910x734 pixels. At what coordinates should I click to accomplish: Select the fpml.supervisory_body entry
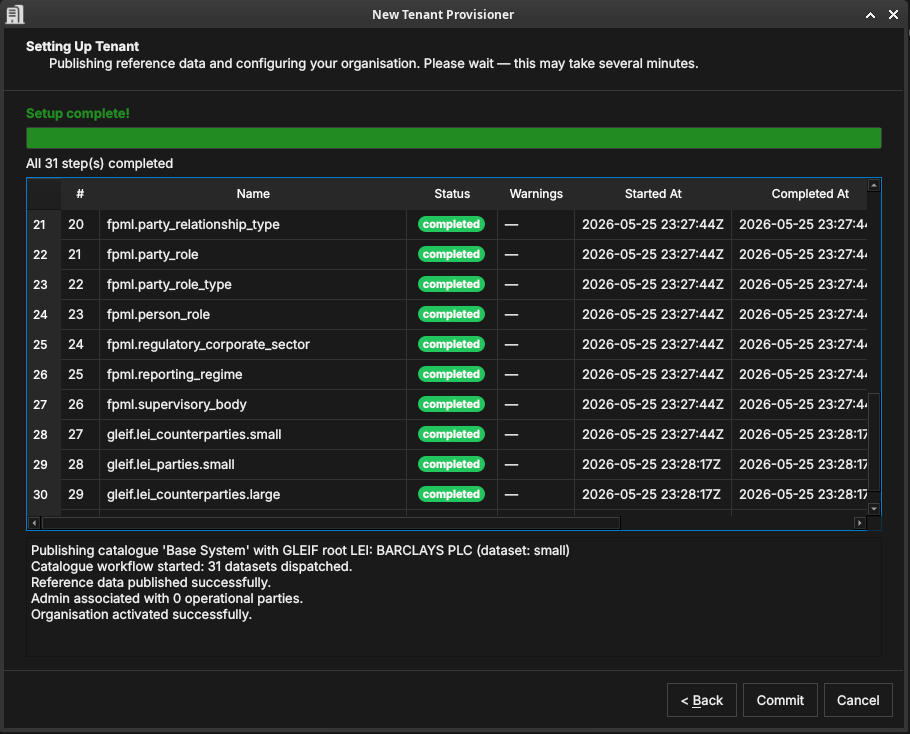tap(176, 404)
